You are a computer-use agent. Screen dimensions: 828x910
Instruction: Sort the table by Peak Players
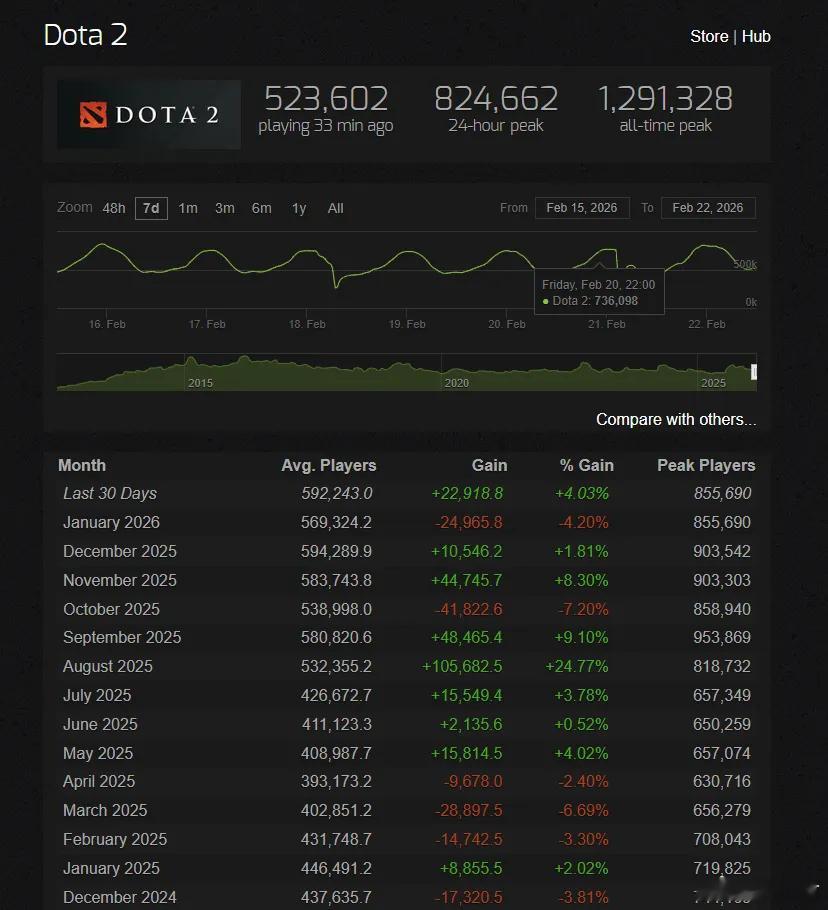[705, 465]
